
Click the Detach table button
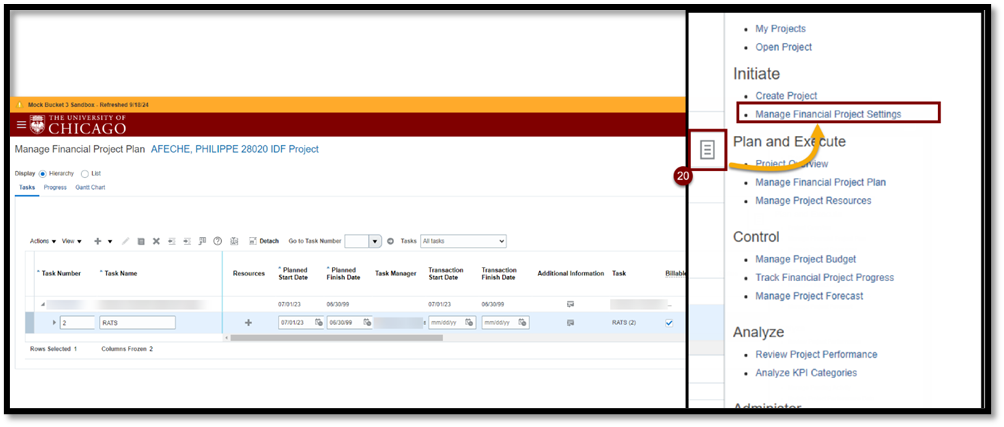[264, 241]
